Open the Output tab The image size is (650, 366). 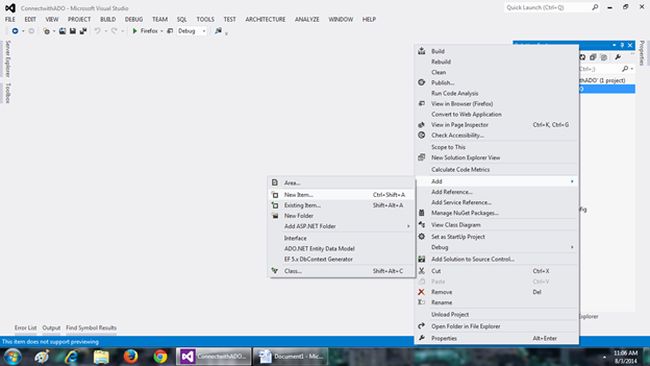pyautogui.click(x=51, y=327)
